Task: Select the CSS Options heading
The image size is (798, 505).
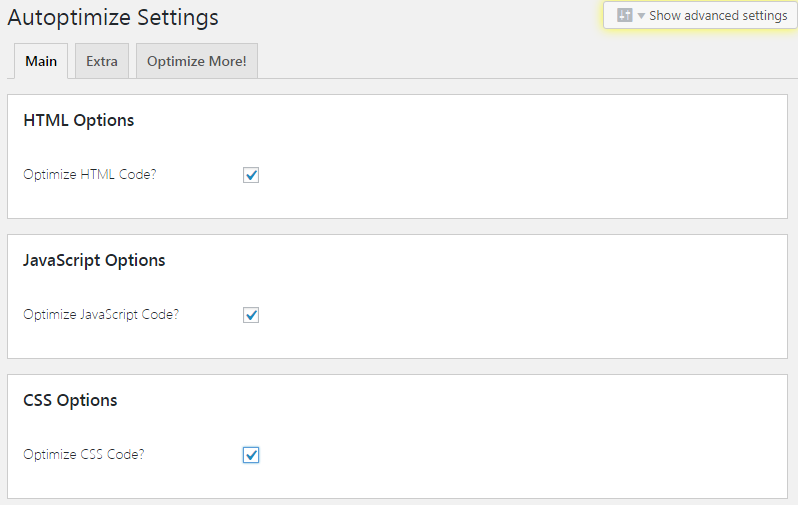Action: click(x=70, y=400)
